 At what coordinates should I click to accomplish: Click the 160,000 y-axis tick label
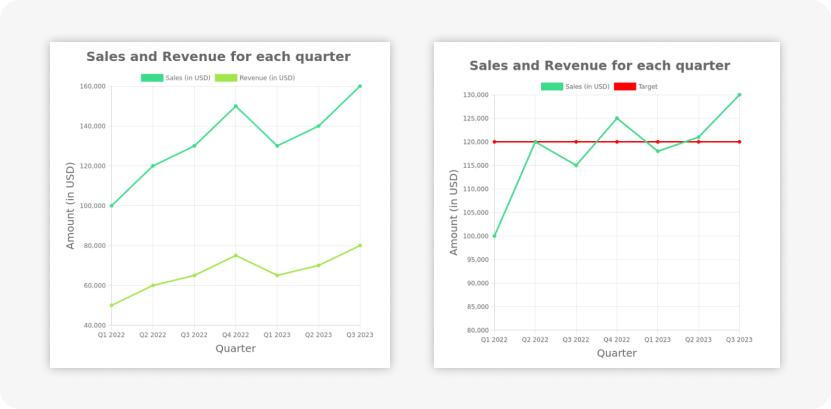click(x=94, y=86)
